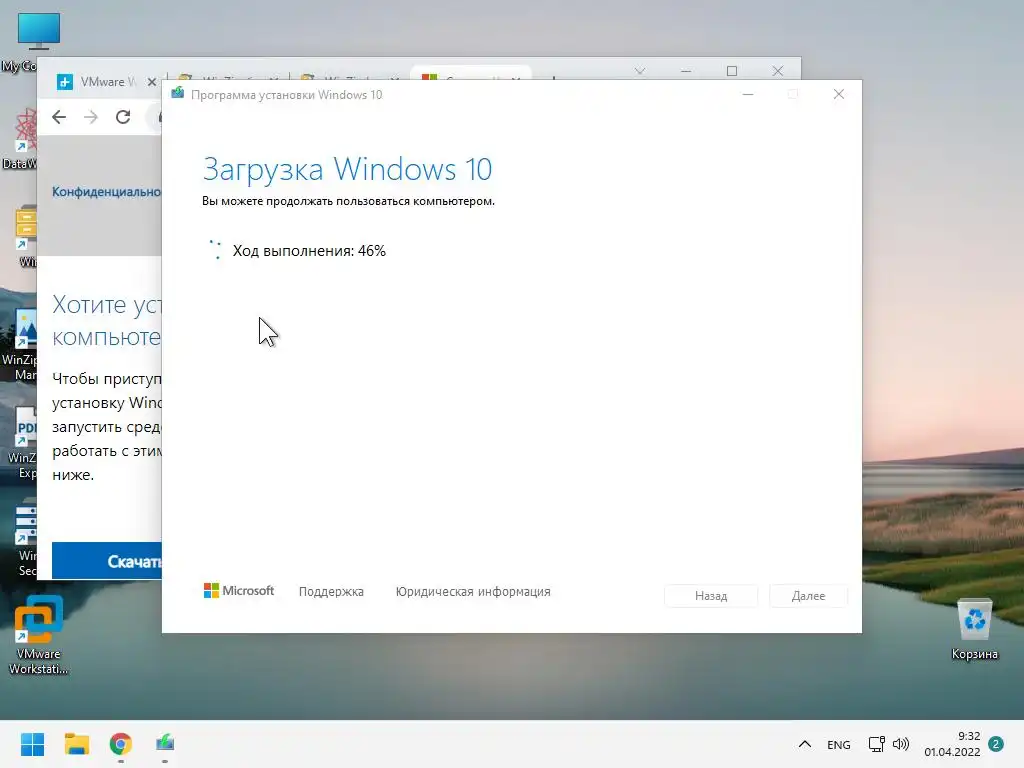The height and width of the screenshot is (768, 1024).
Task: Open Chrome's tab search chevron
Action: tap(640, 71)
